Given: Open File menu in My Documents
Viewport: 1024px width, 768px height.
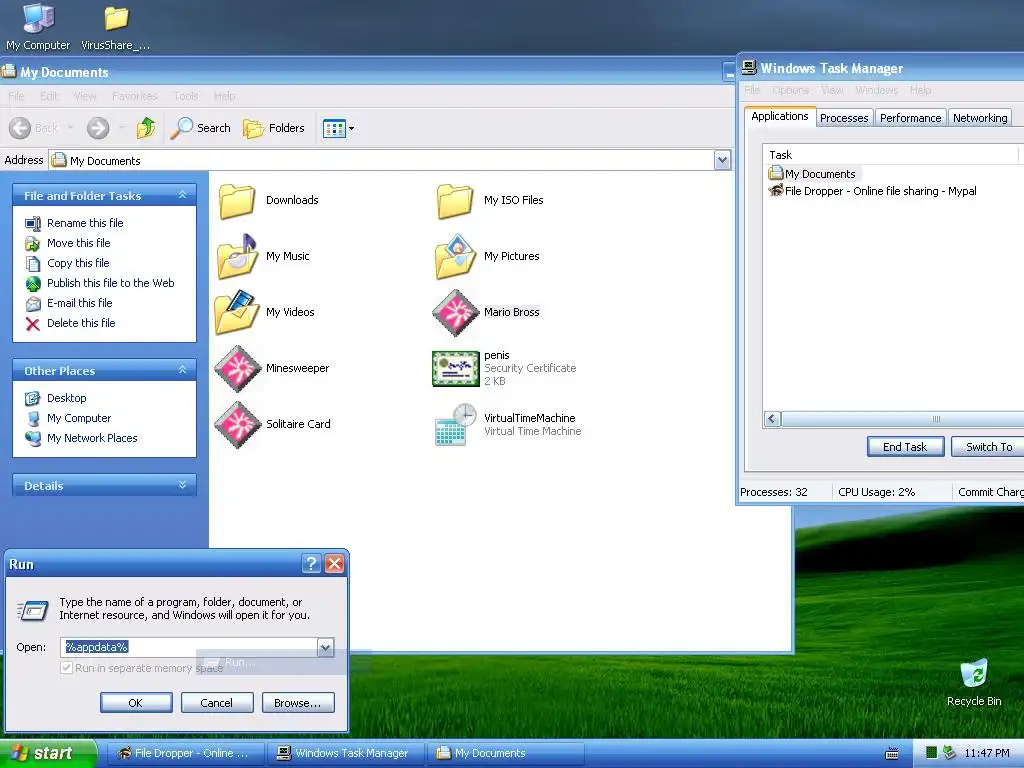Looking at the screenshot, I should coord(16,96).
